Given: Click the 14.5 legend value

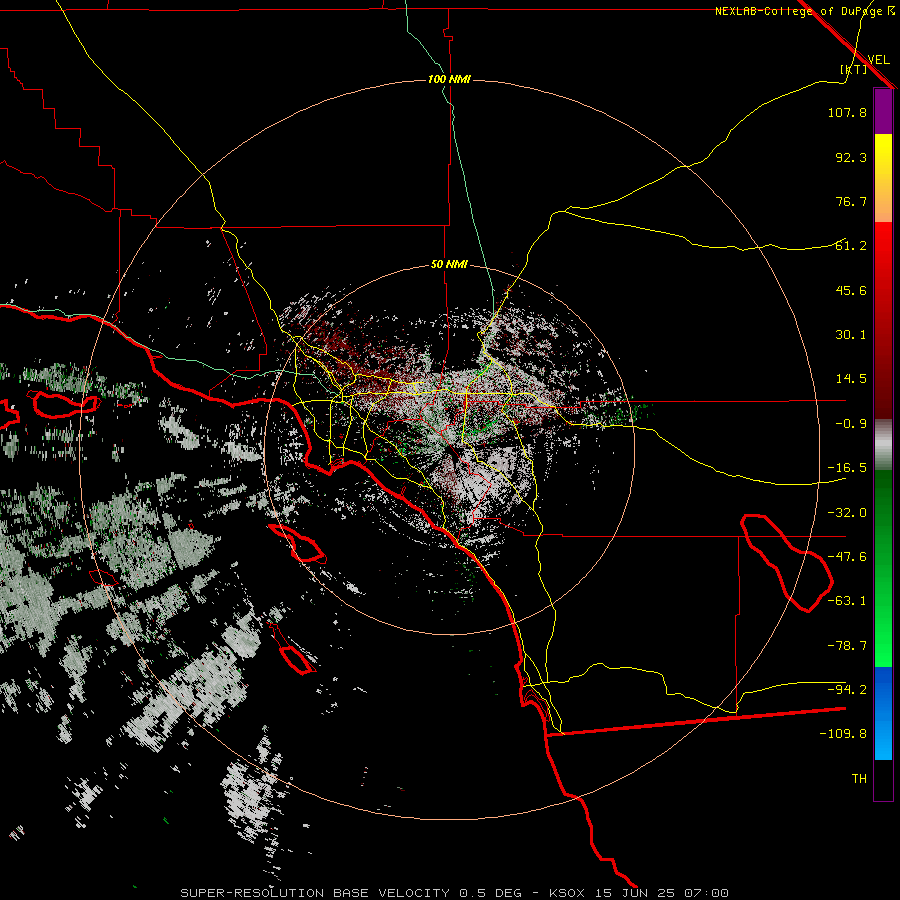Looking at the screenshot, I should point(851,379).
